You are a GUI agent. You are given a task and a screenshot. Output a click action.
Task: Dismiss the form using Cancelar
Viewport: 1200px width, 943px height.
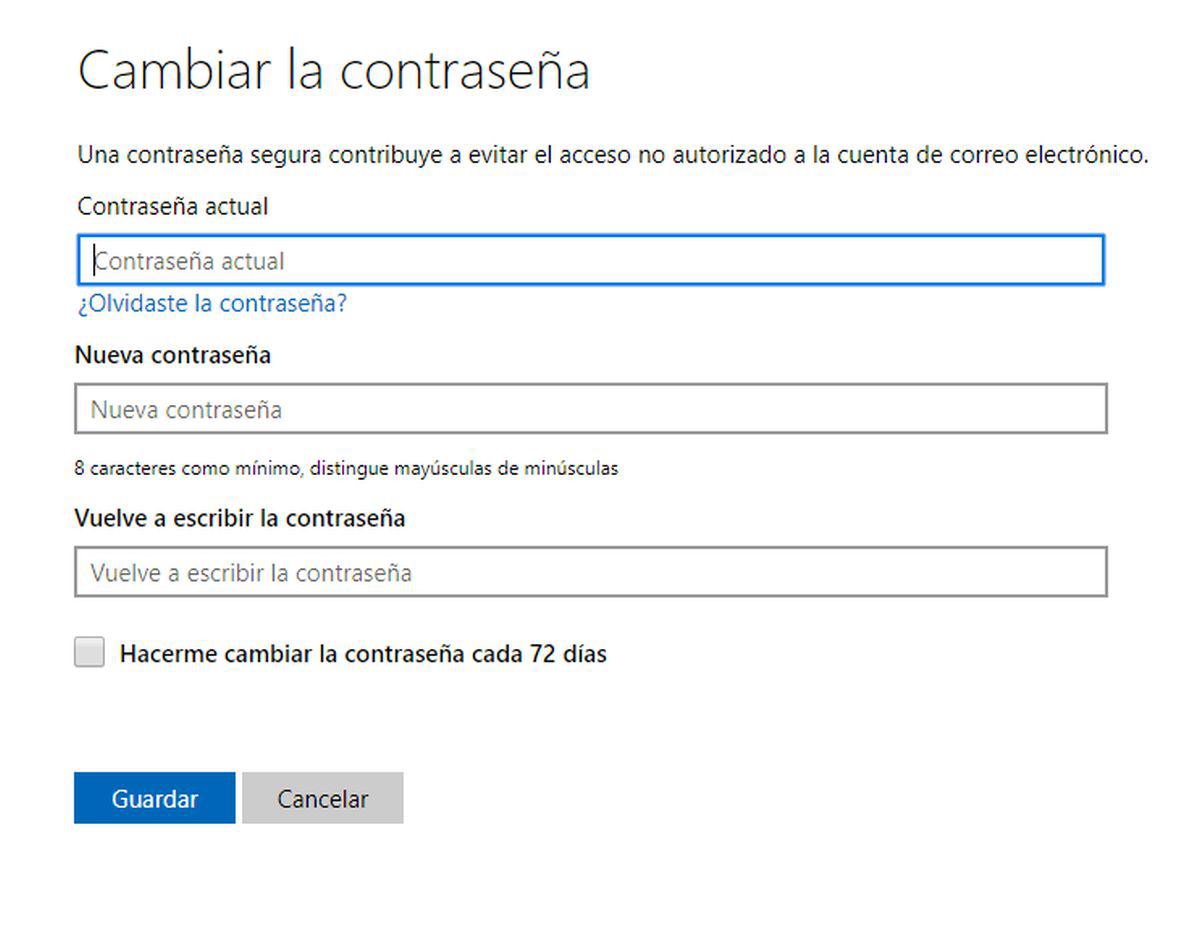point(322,798)
